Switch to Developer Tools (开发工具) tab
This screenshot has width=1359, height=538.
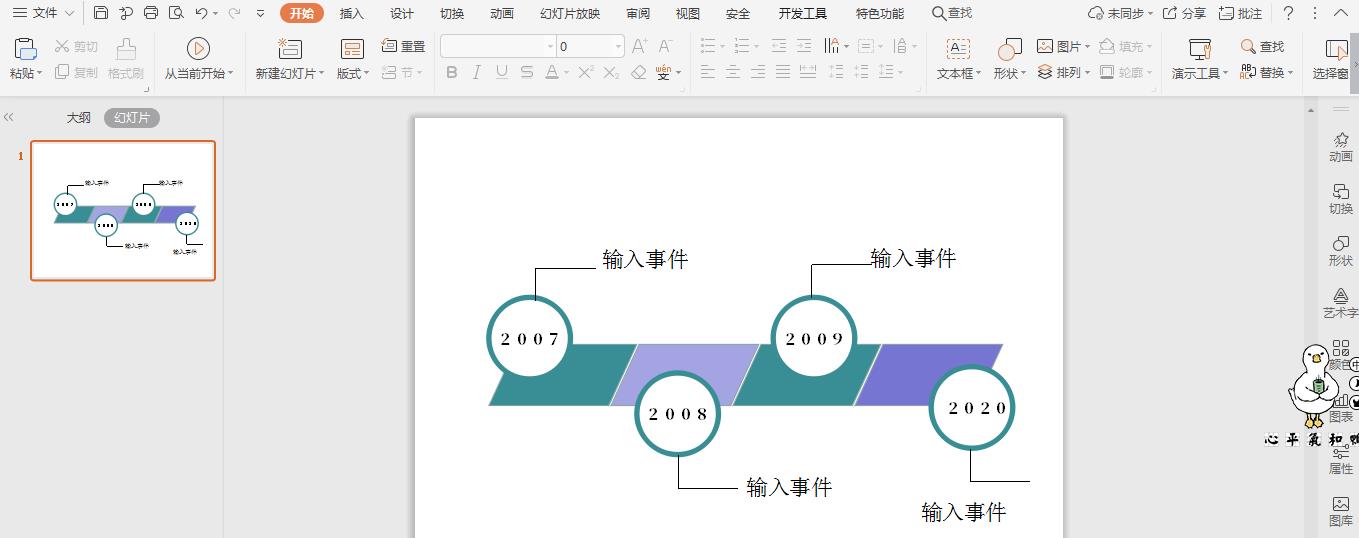803,13
